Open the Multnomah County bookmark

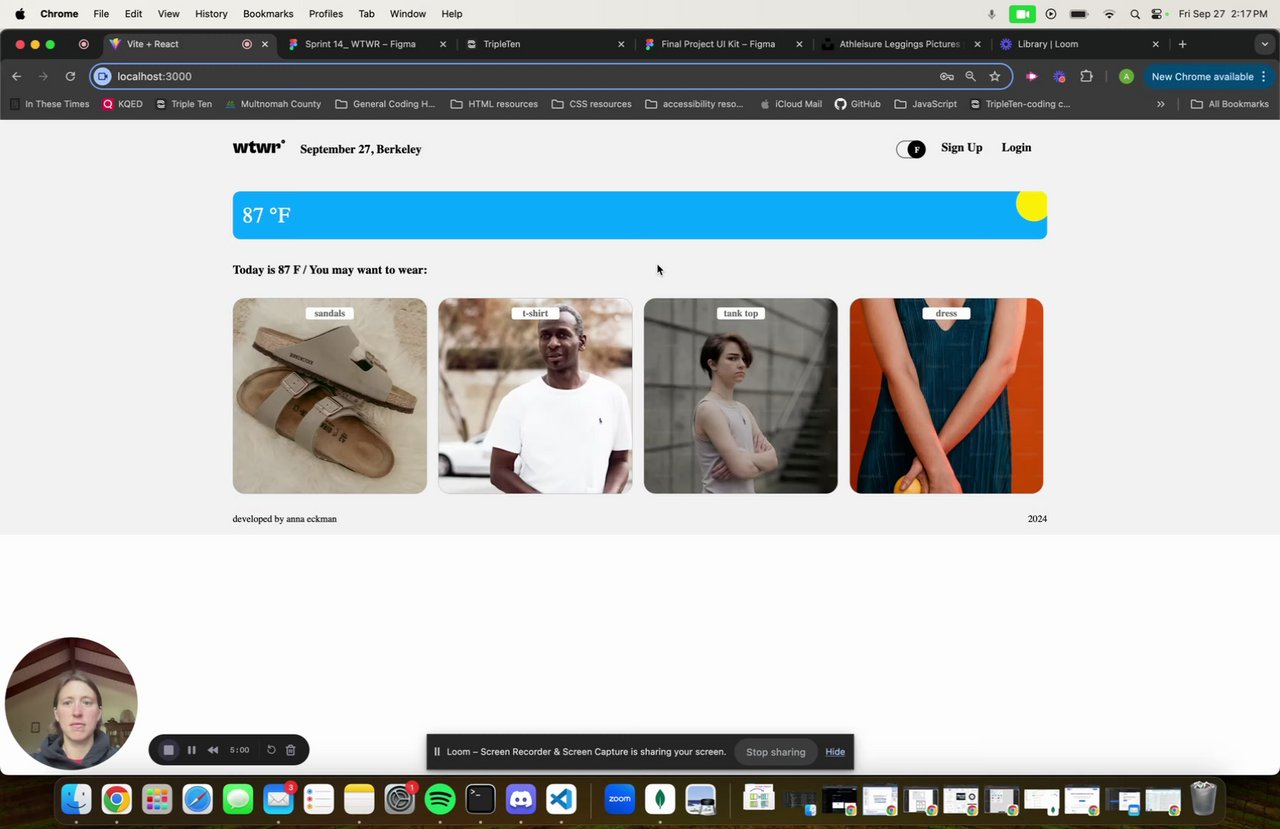(x=273, y=104)
